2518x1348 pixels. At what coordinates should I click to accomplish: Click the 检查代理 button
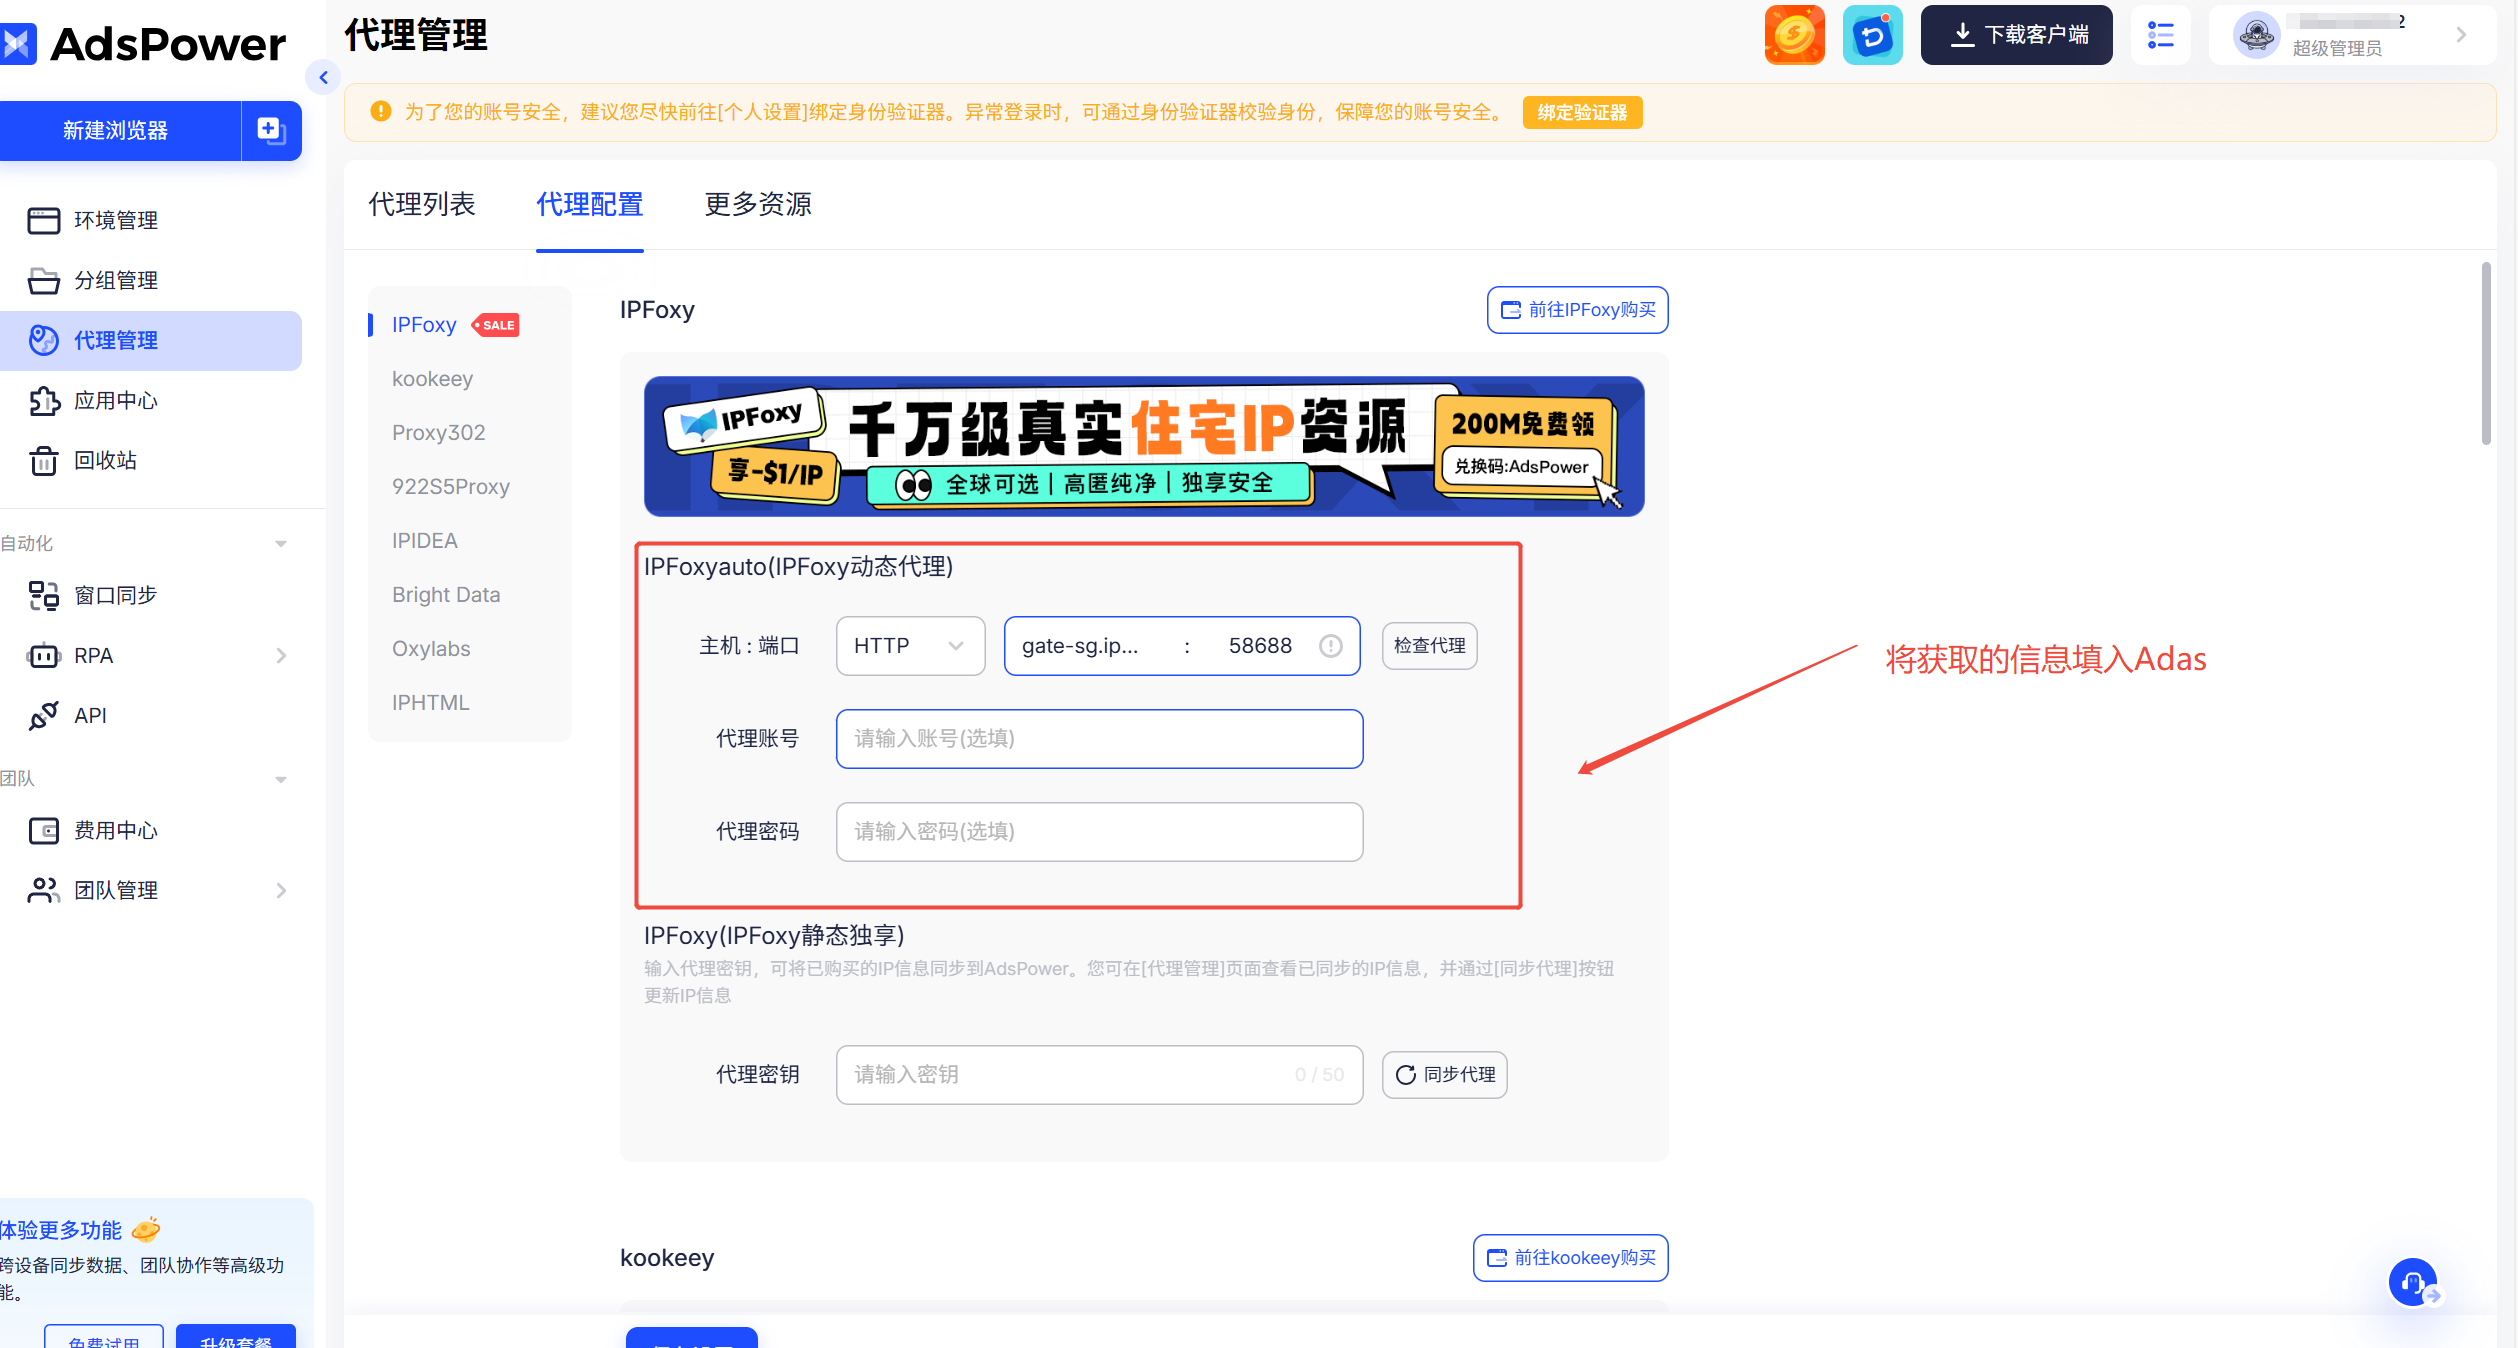(1429, 645)
